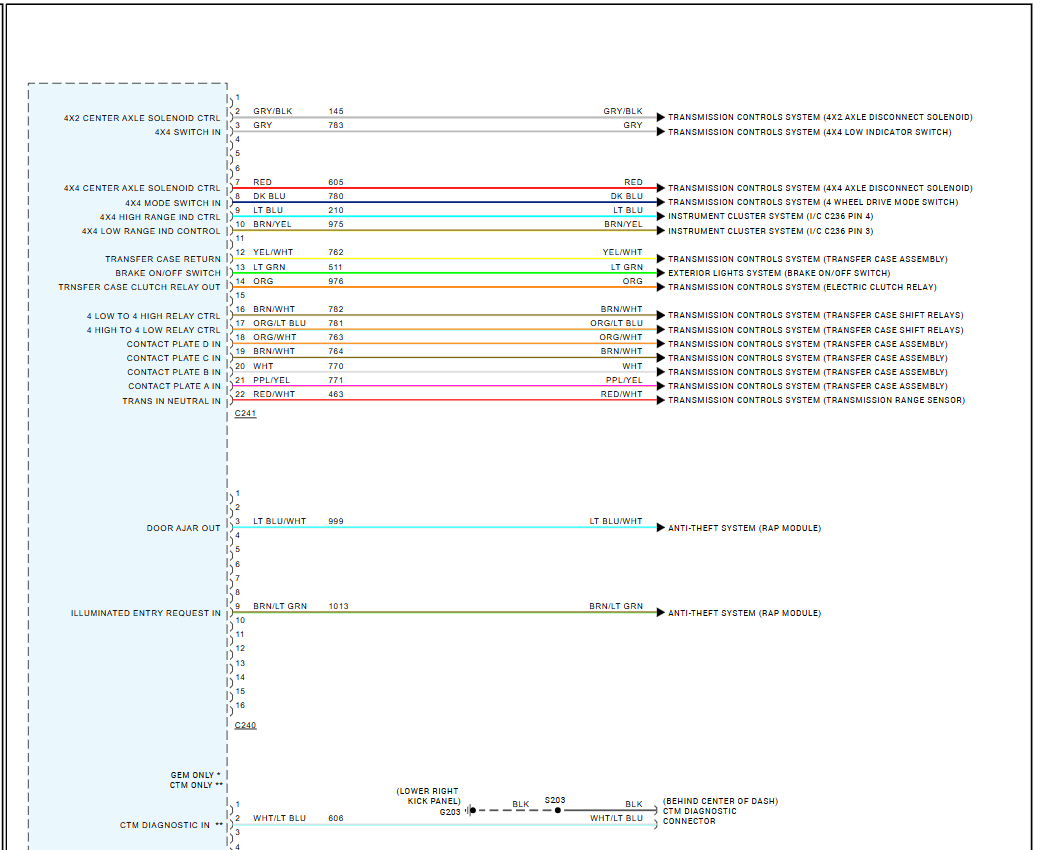Click the DOOR AJAR OUT pin label
This screenshot has width=1048, height=850.
coord(183,528)
